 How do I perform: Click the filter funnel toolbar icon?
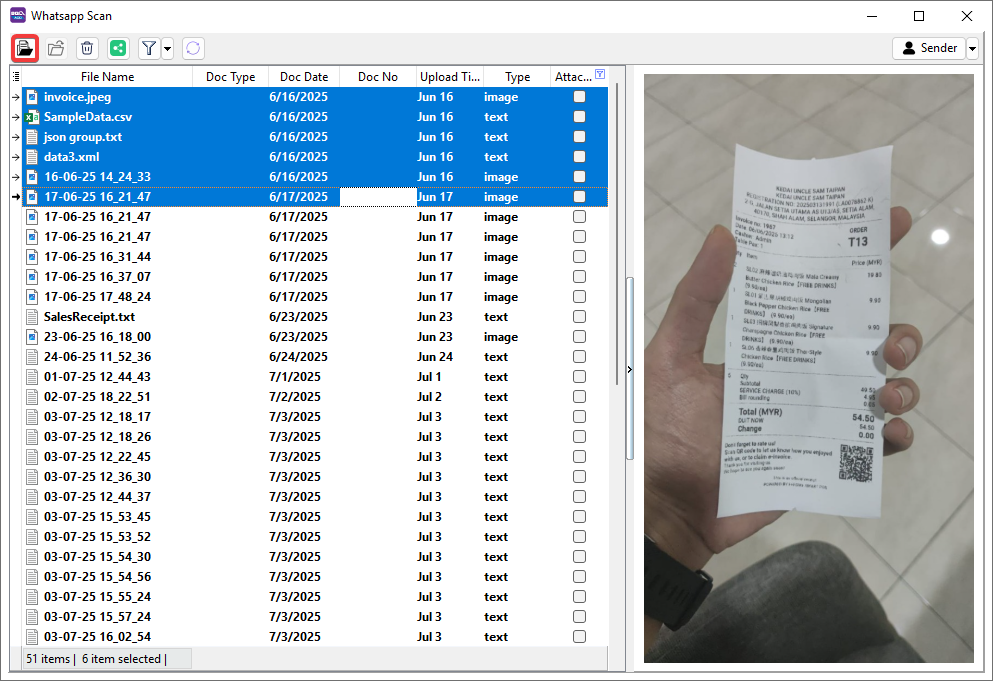[149, 48]
